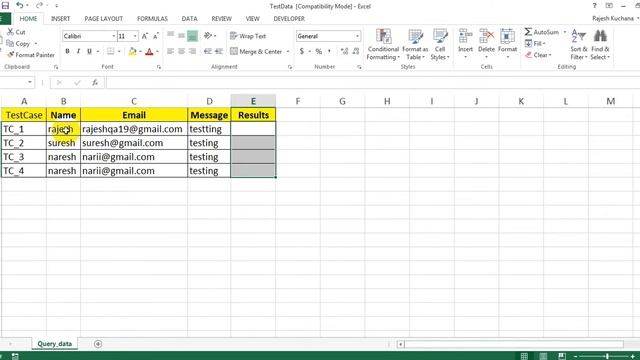The image size is (640, 360).
Task: Switch to the FORMULAS tab
Action: [152, 19]
